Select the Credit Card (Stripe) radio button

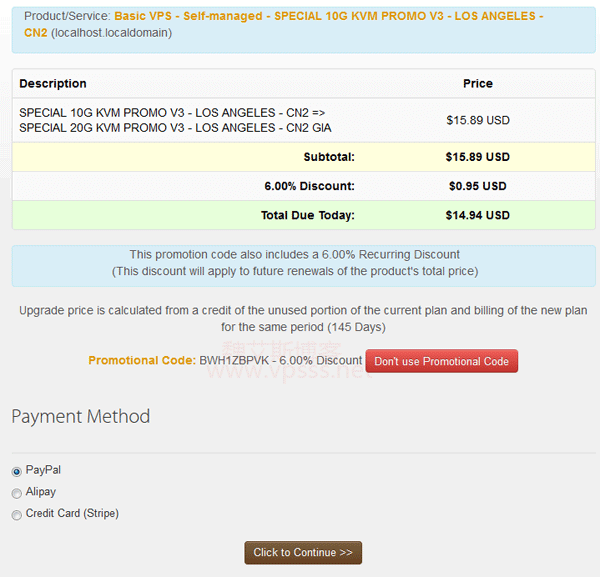tap(17, 515)
